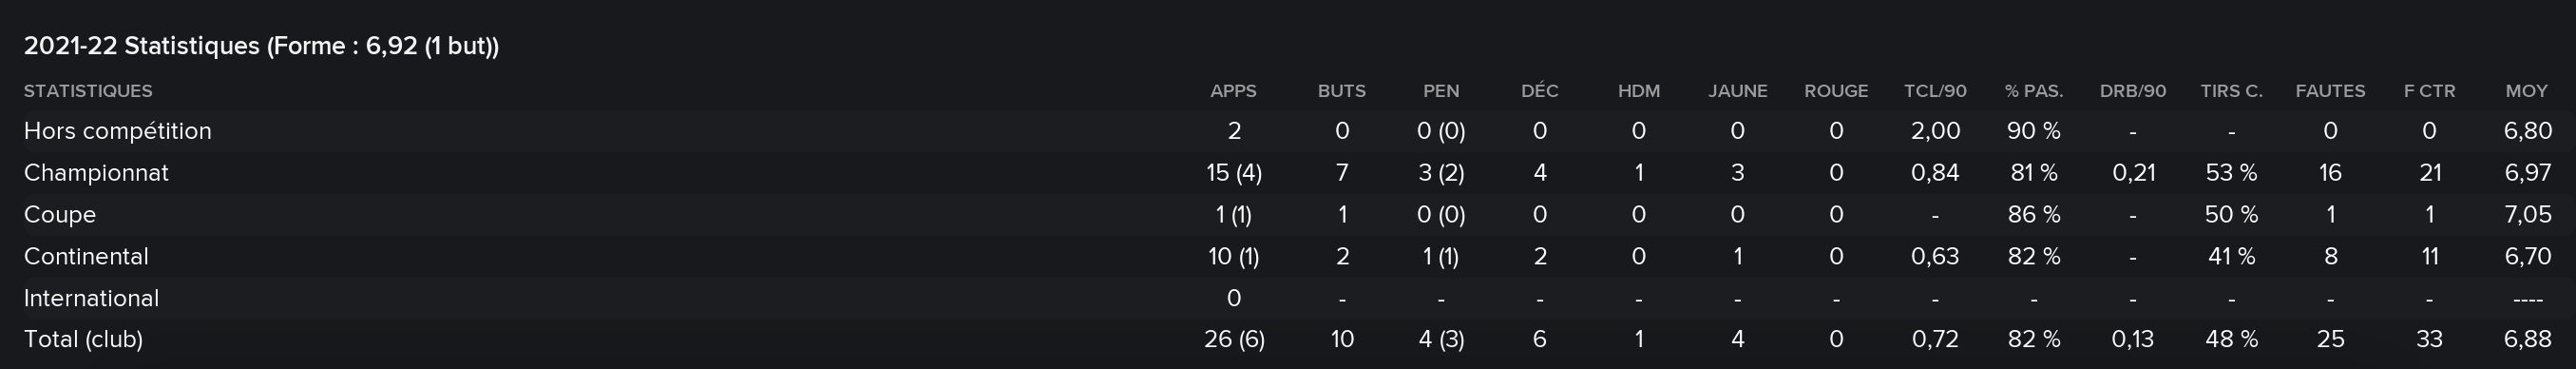Click the % PAS. column header
This screenshot has width=2576, height=369.
[x=2034, y=91]
